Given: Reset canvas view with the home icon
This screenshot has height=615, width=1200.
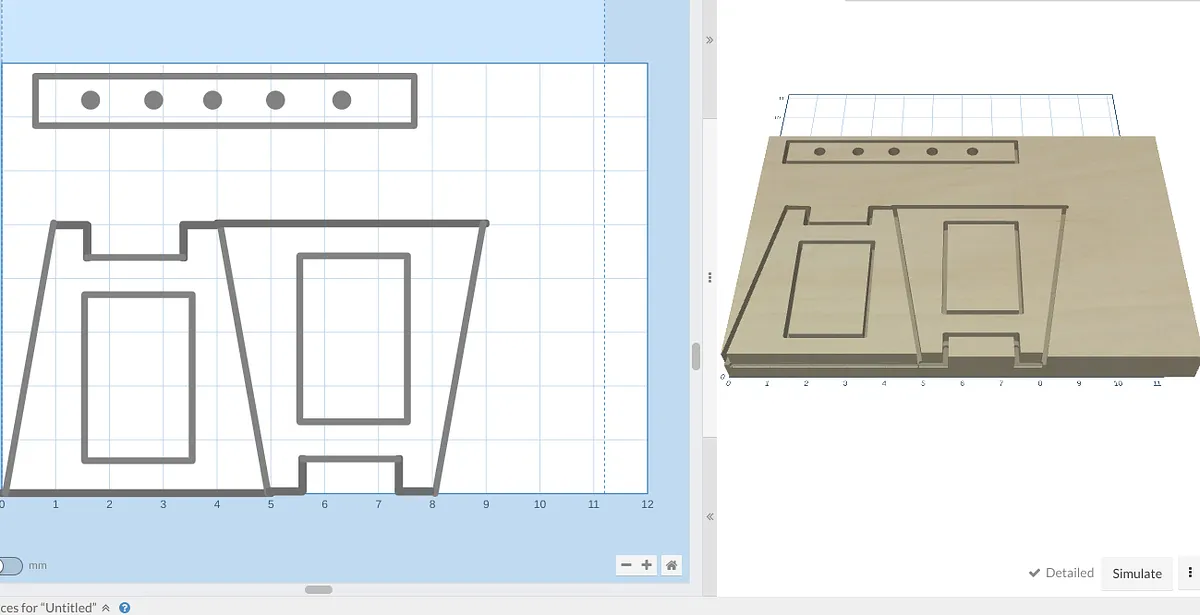Looking at the screenshot, I should coord(672,565).
